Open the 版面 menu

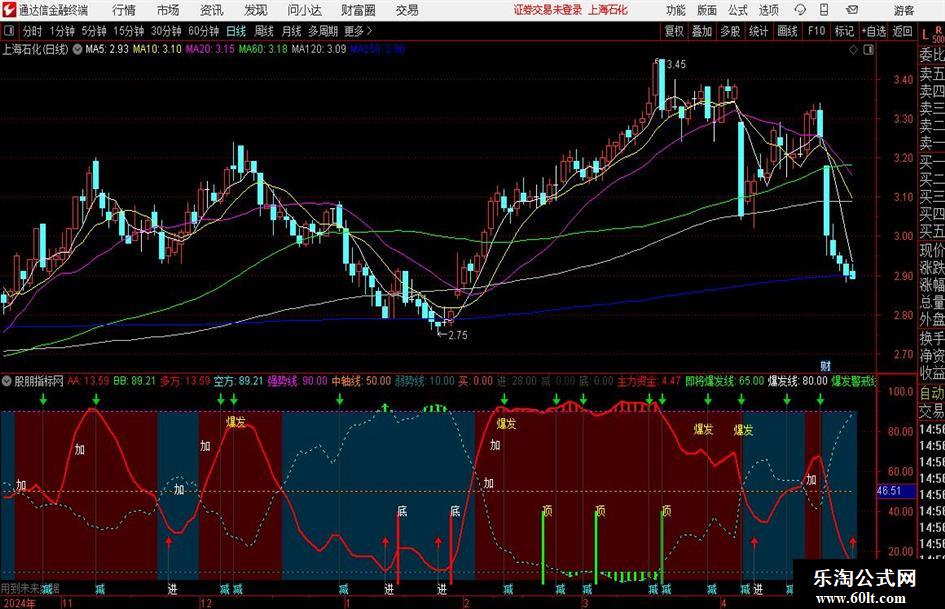pyautogui.click(x=707, y=10)
